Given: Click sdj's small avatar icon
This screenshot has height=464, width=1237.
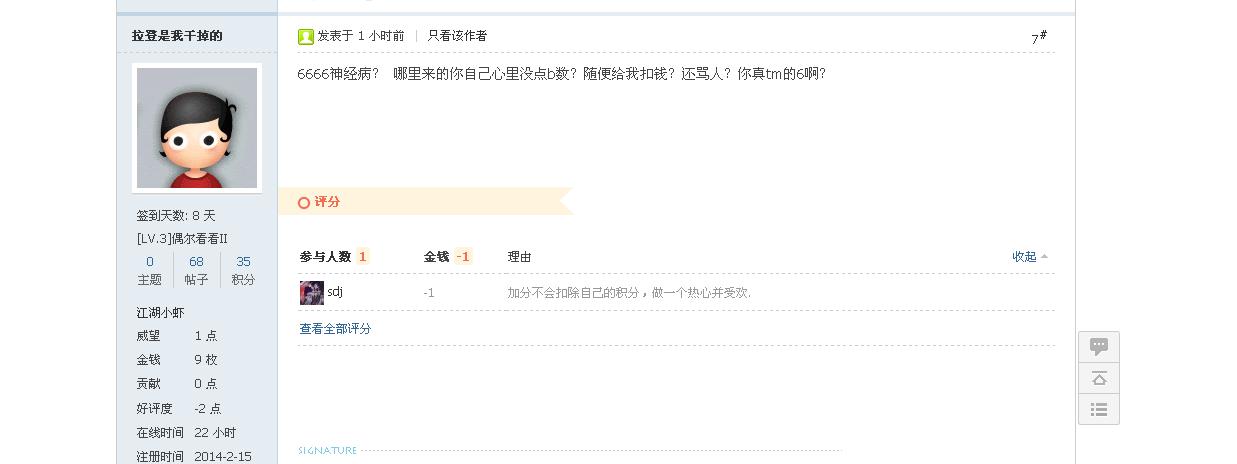Looking at the screenshot, I should [x=311, y=293].
